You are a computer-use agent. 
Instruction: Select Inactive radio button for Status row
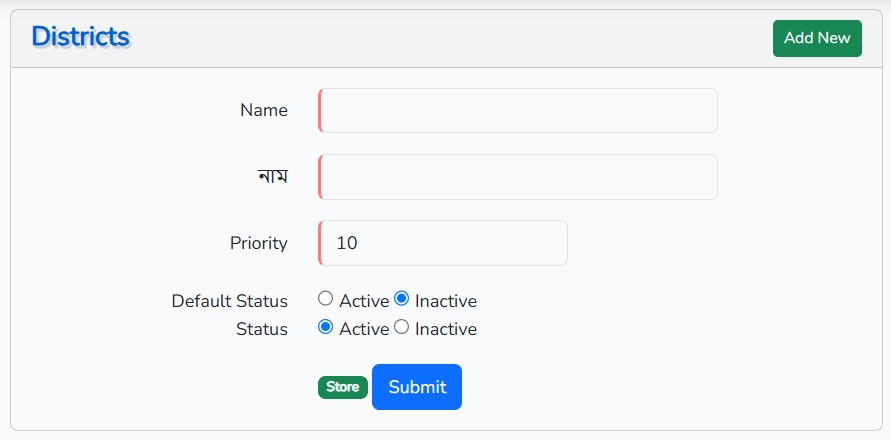click(x=402, y=327)
